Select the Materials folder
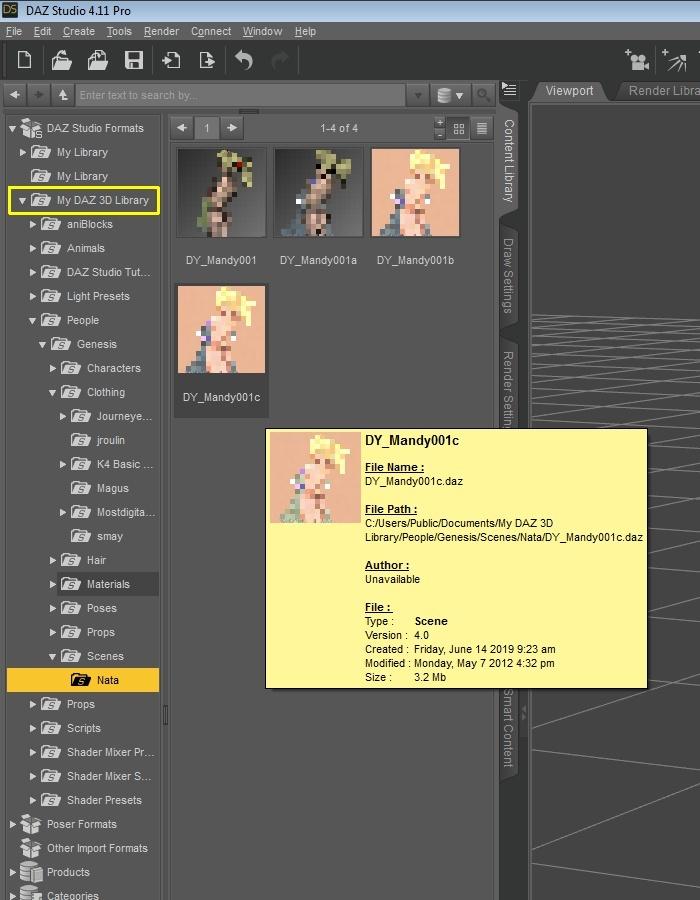 pyautogui.click(x=108, y=584)
